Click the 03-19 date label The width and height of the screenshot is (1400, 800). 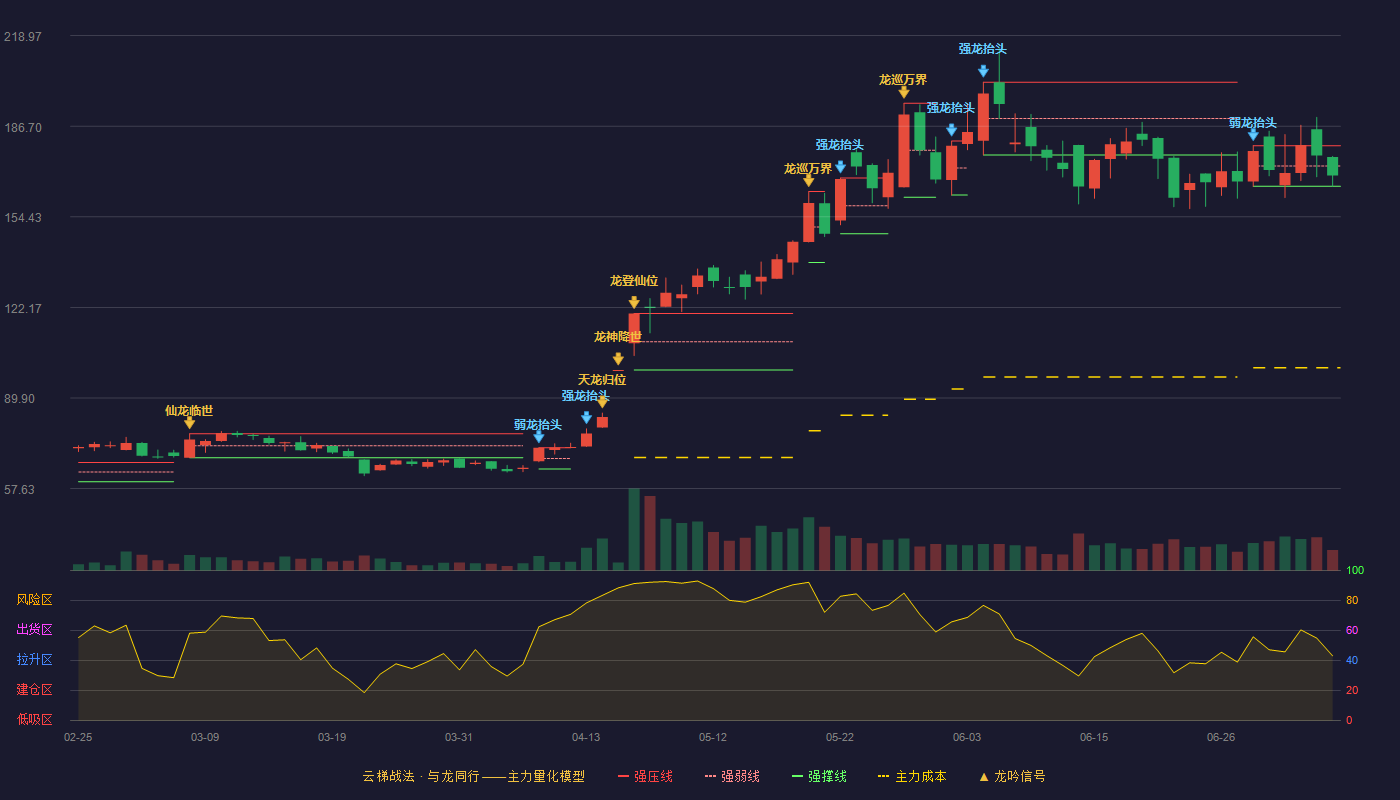point(332,737)
